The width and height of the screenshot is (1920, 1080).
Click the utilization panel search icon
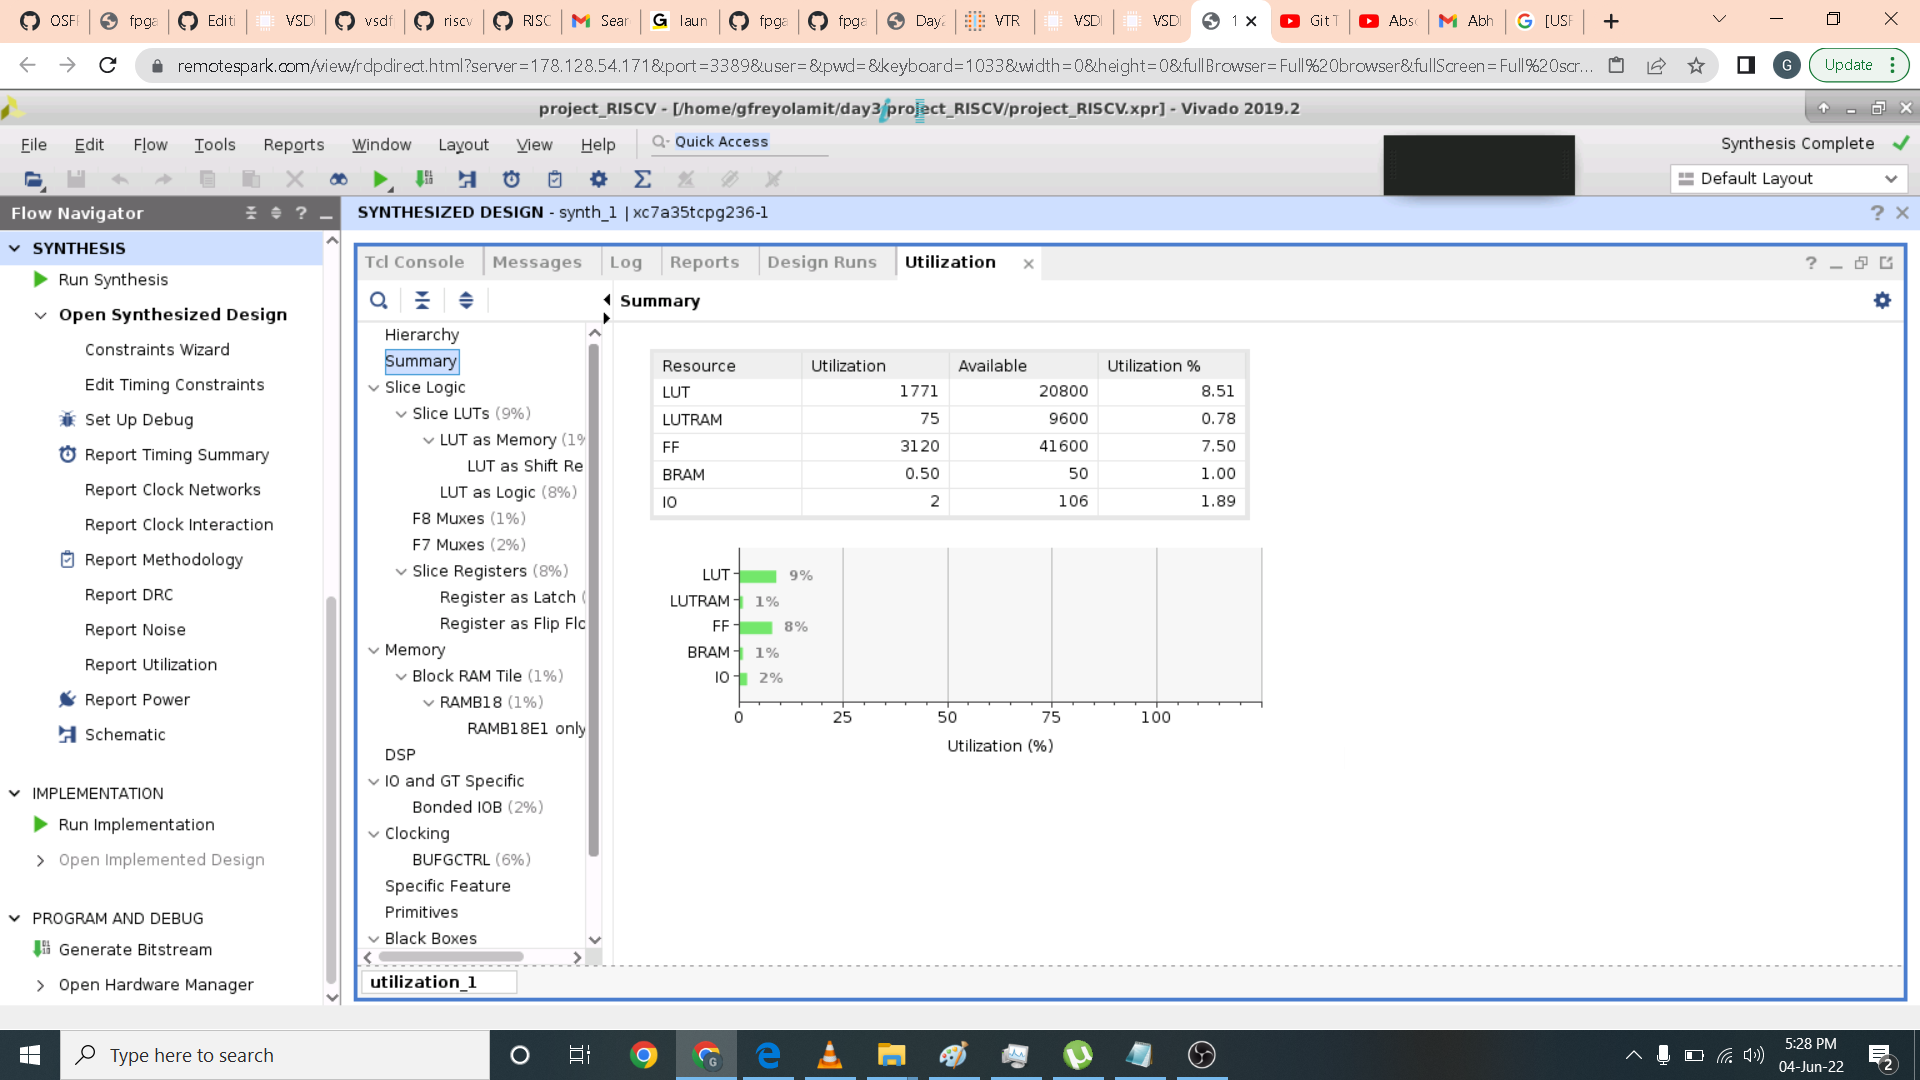379,300
